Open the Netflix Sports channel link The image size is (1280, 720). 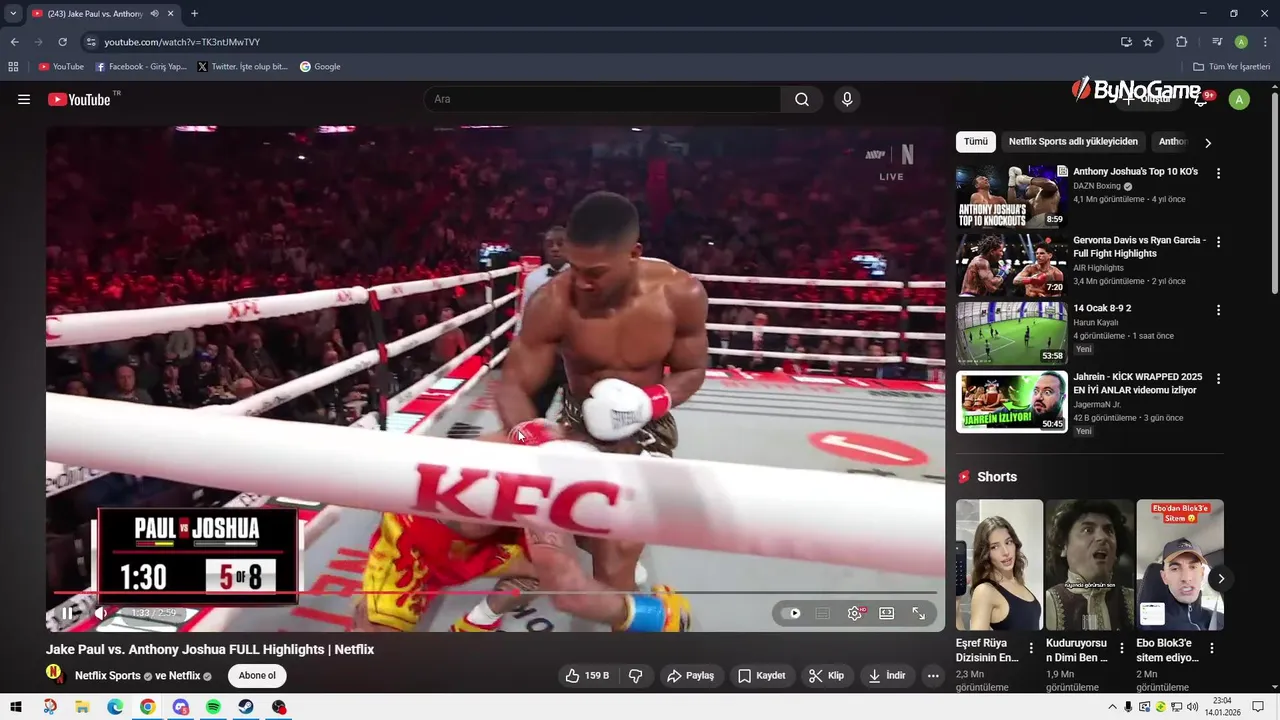pyautogui.click(x=108, y=676)
